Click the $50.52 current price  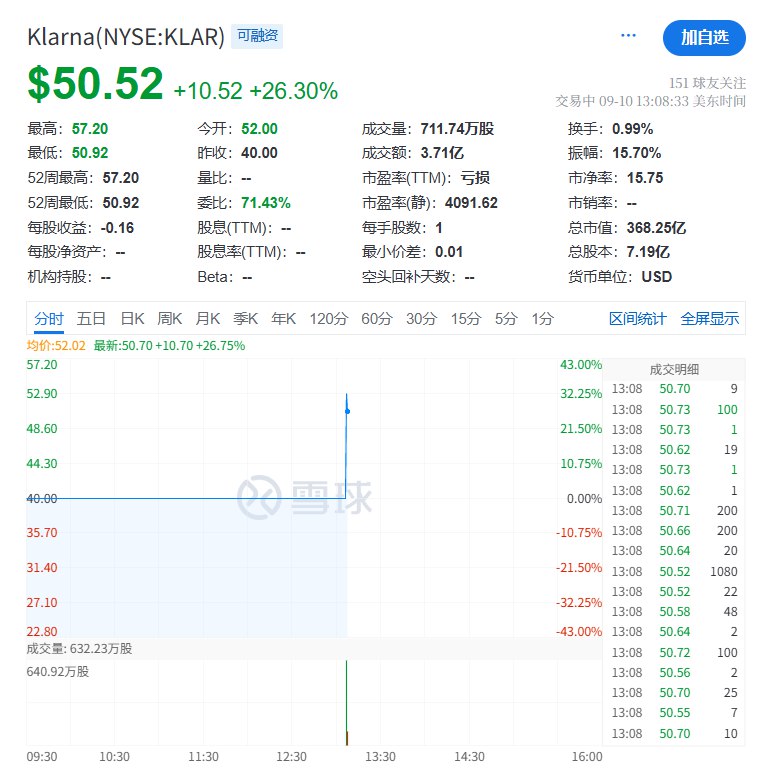pyautogui.click(x=95, y=83)
